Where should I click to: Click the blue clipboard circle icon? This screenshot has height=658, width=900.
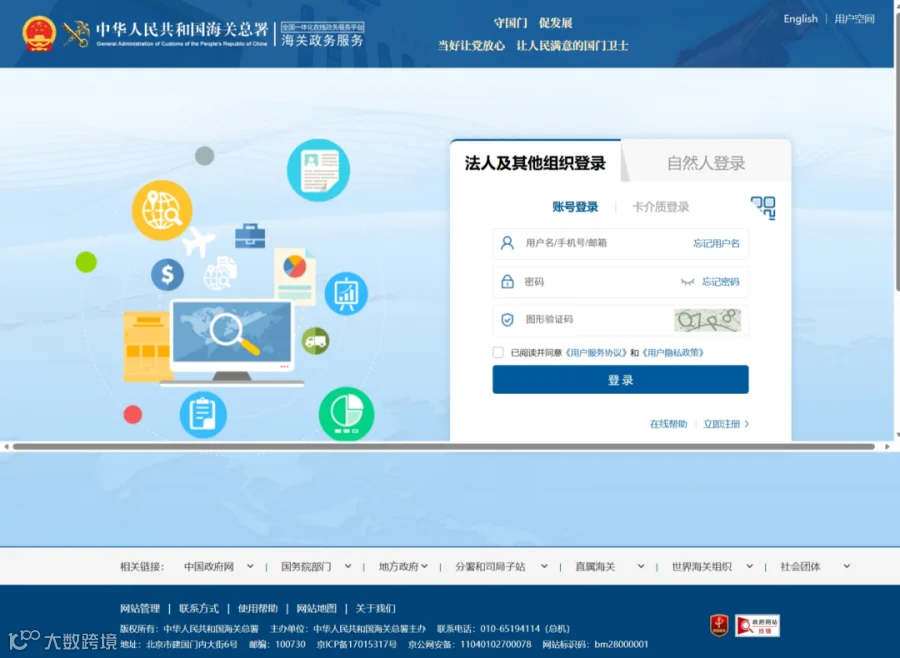(203, 415)
